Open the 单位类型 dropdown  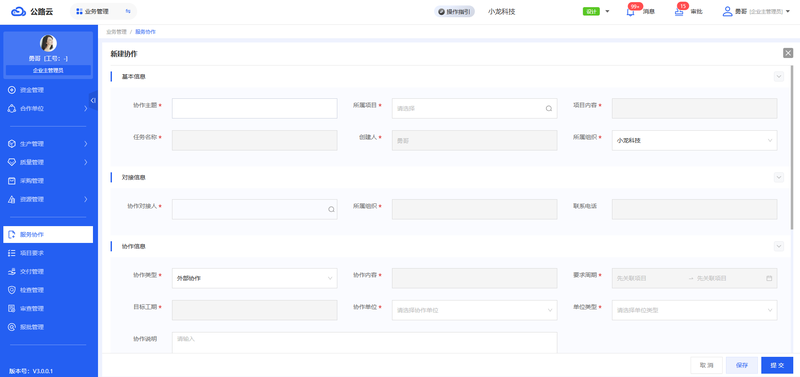(694, 310)
